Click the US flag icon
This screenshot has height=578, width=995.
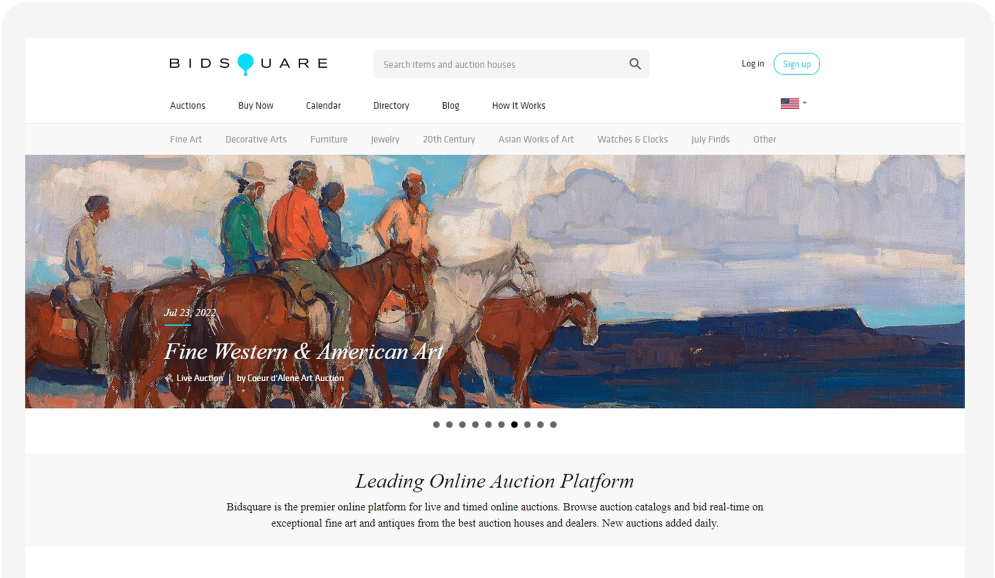click(789, 103)
